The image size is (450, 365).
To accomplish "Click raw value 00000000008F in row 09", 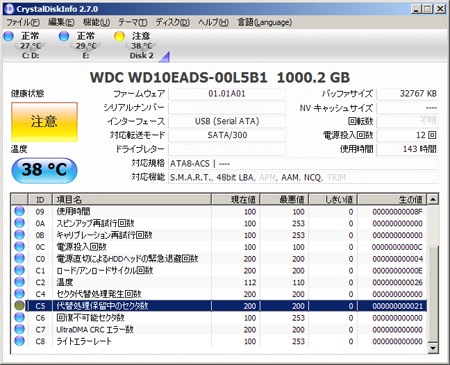I will (x=397, y=212).
